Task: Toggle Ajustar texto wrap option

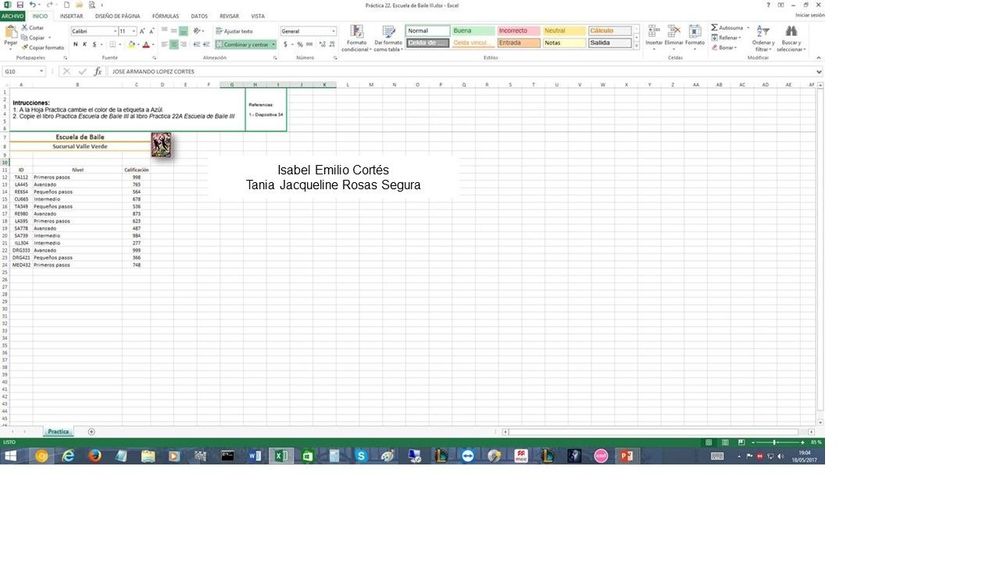Action: tap(235, 31)
